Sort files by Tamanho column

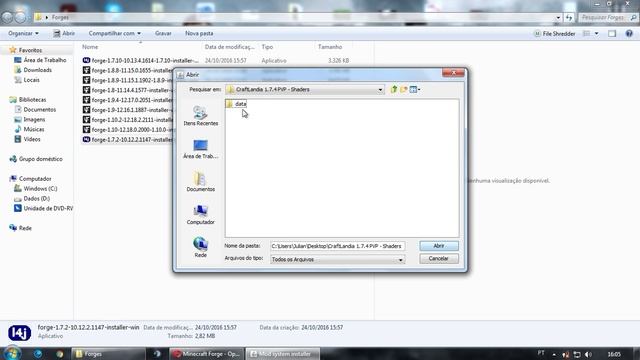pyautogui.click(x=330, y=47)
